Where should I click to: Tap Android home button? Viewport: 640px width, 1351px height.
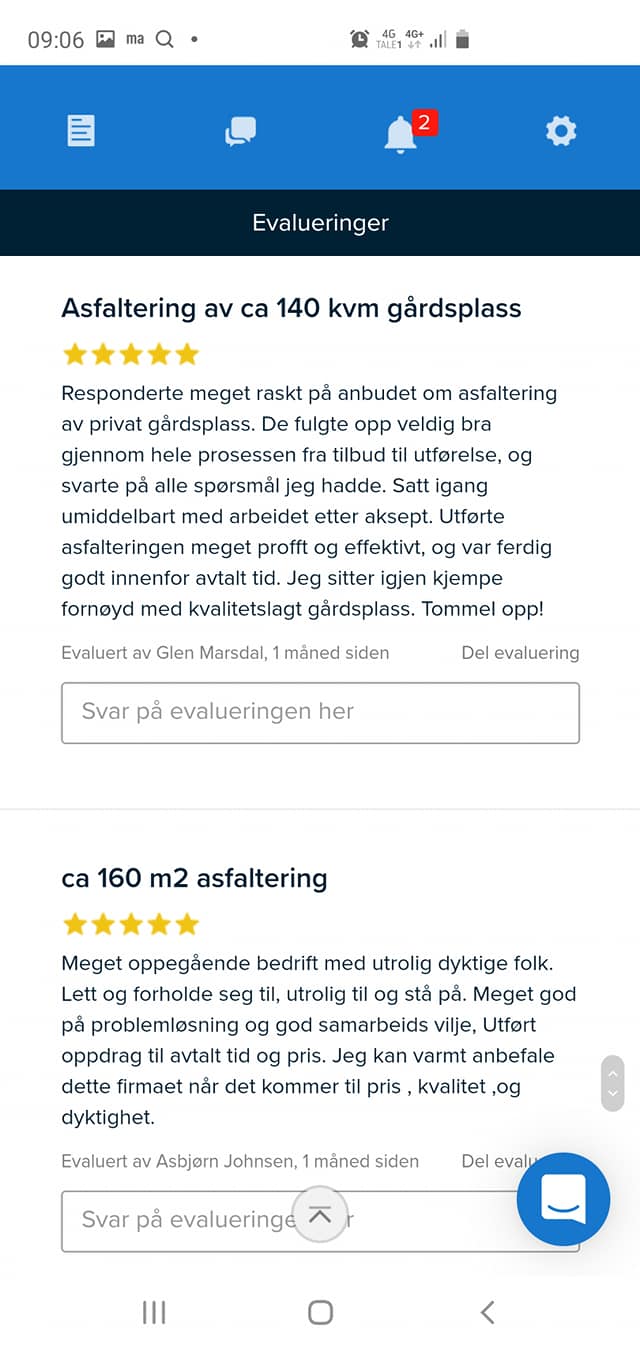point(320,1312)
